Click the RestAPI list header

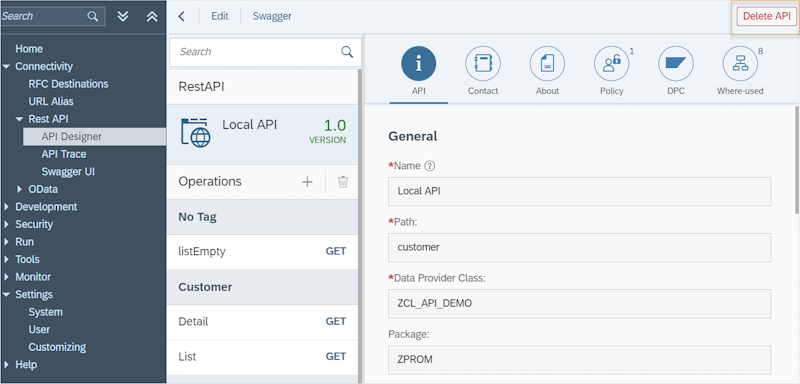(262, 87)
